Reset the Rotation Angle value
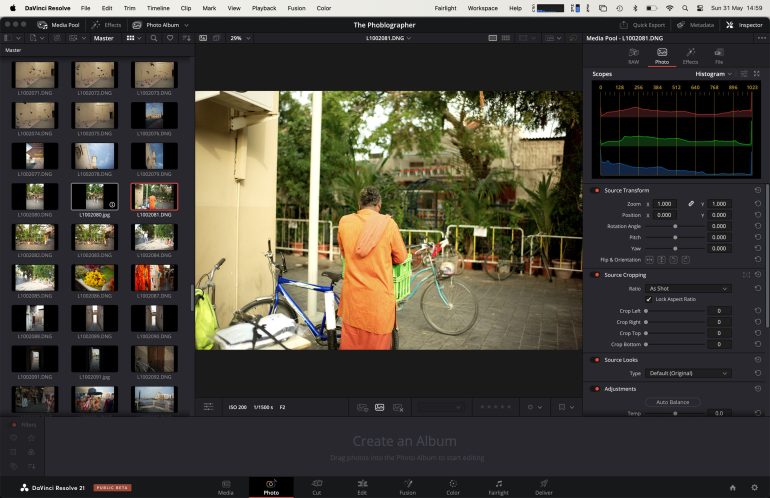The image size is (770, 498). 758,226
